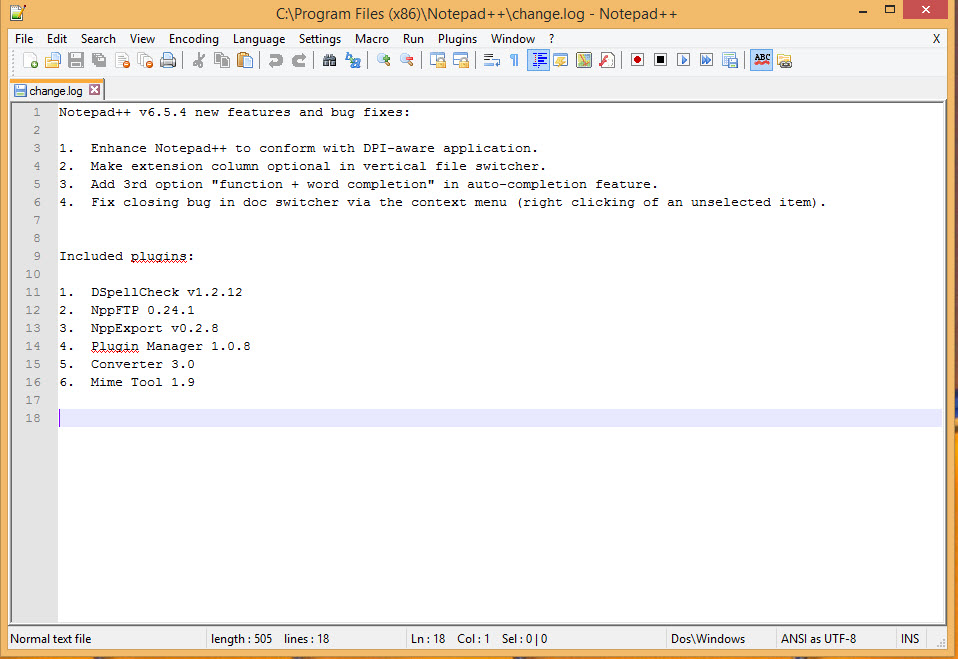Click the text 'Included plugins:'

(x=126, y=256)
